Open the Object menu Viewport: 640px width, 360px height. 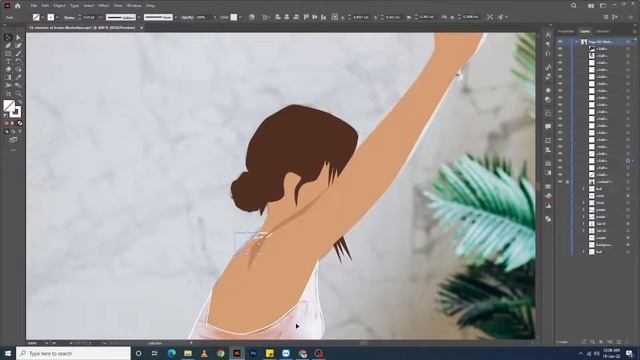pos(59,6)
